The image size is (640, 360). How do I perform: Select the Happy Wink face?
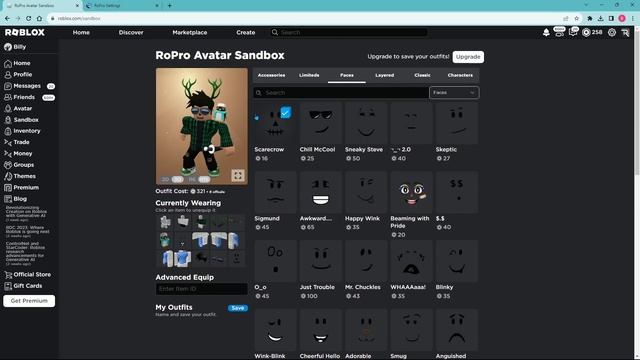366,192
